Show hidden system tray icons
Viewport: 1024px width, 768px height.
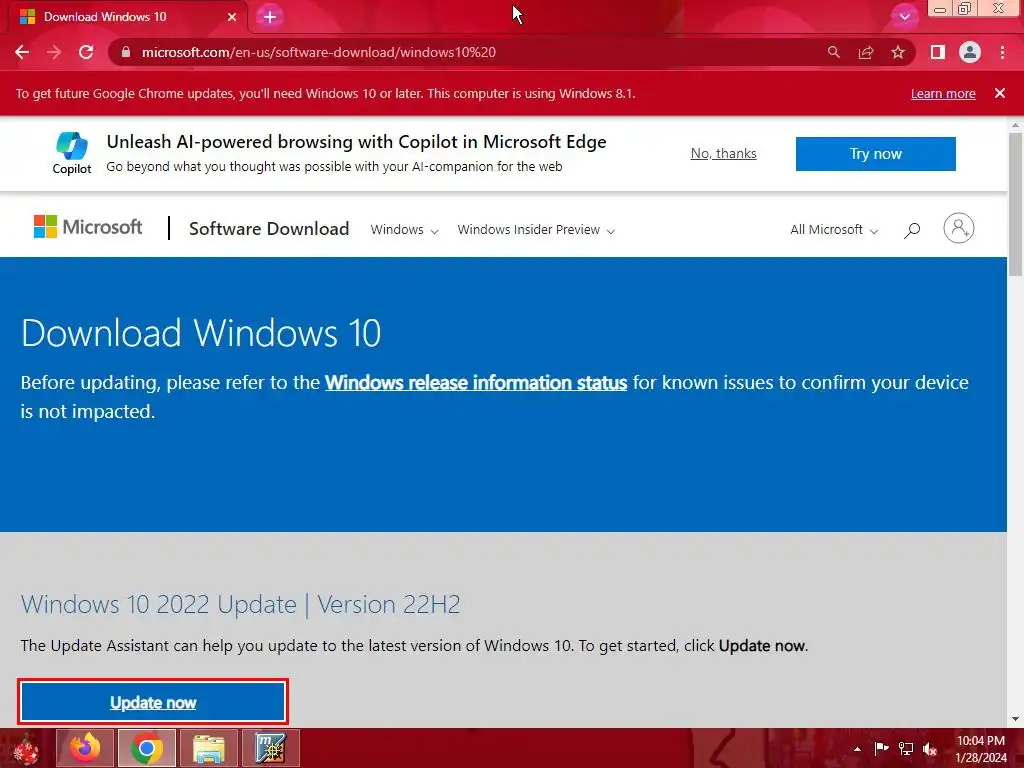[857, 749]
